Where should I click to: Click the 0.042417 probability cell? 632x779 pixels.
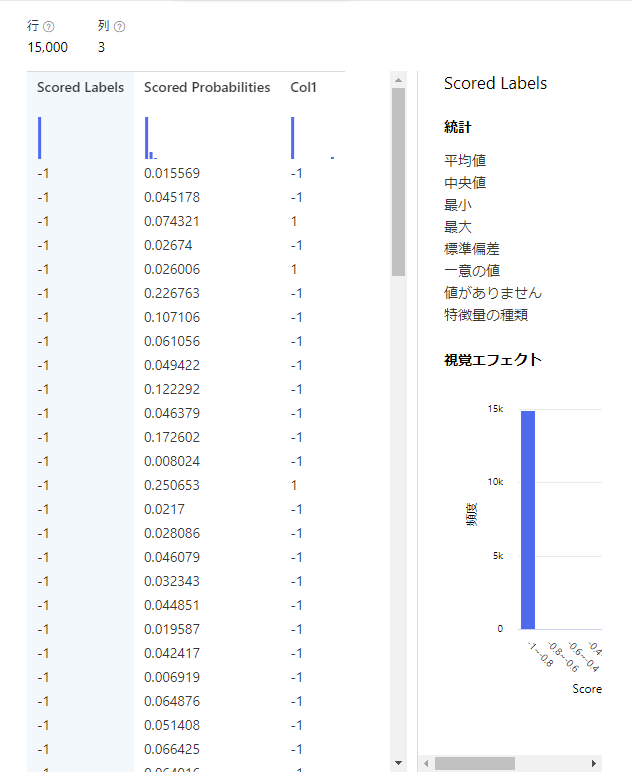pos(172,653)
